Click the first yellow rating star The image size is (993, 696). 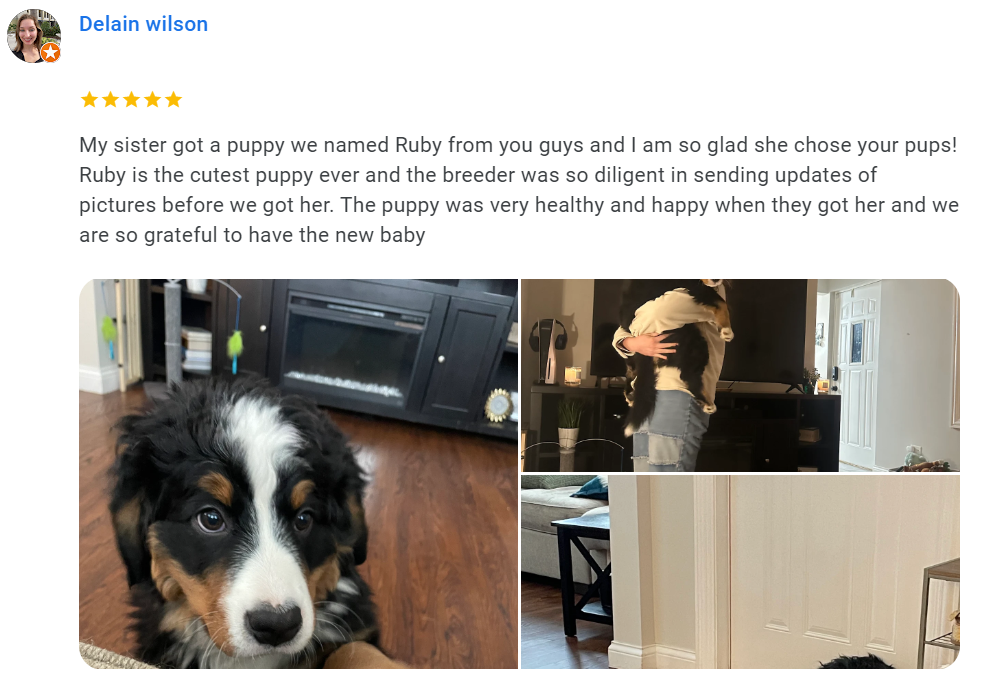pyautogui.click(x=89, y=99)
